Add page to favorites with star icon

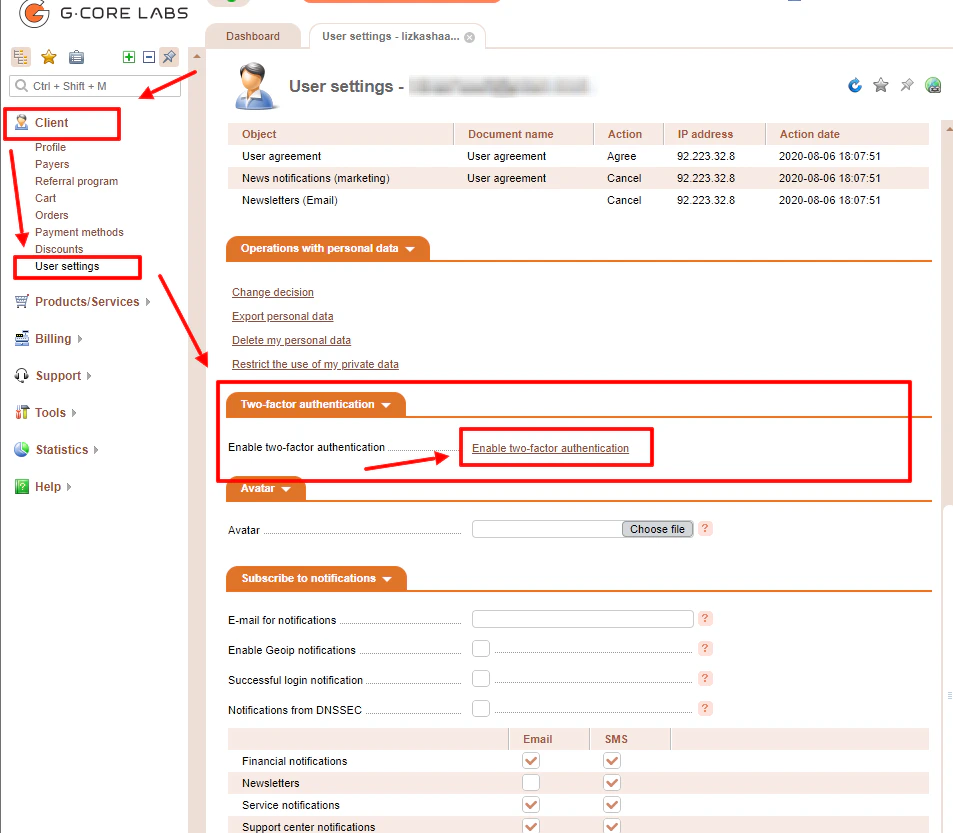pyautogui.click(x=881, y=86)
